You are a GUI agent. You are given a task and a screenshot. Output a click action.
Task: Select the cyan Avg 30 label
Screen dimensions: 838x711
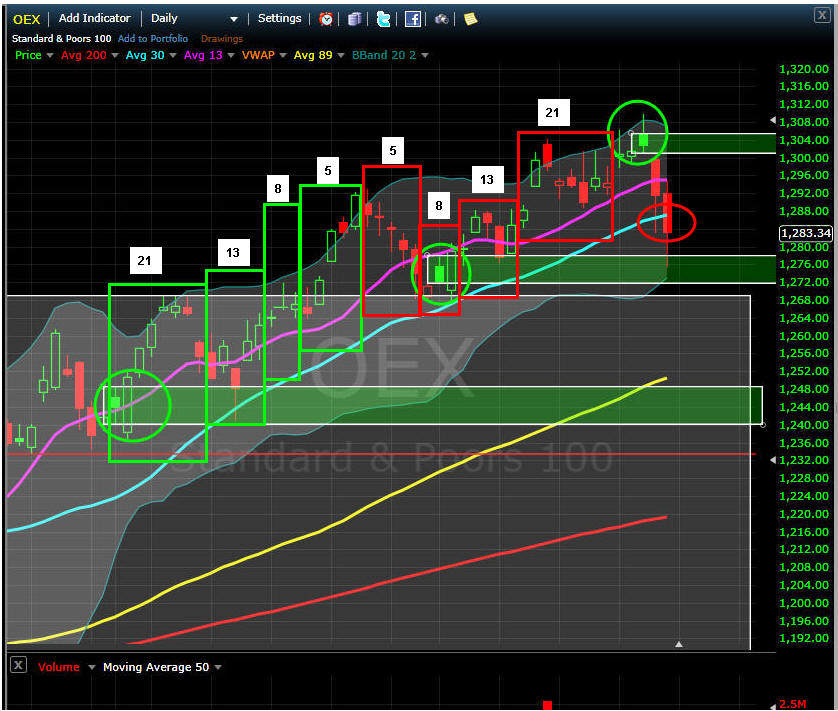click(145, 55)
